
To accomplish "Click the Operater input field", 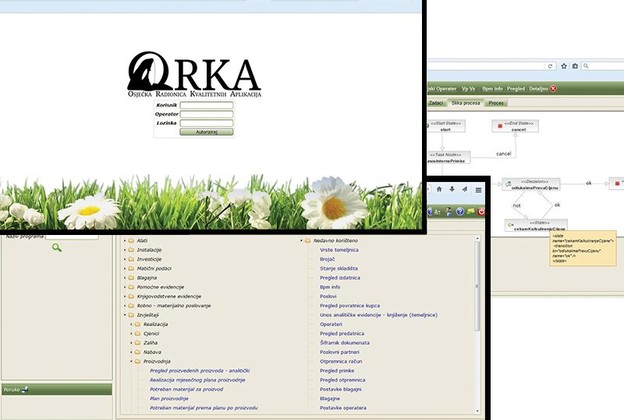I will click(x=207, y=114).
